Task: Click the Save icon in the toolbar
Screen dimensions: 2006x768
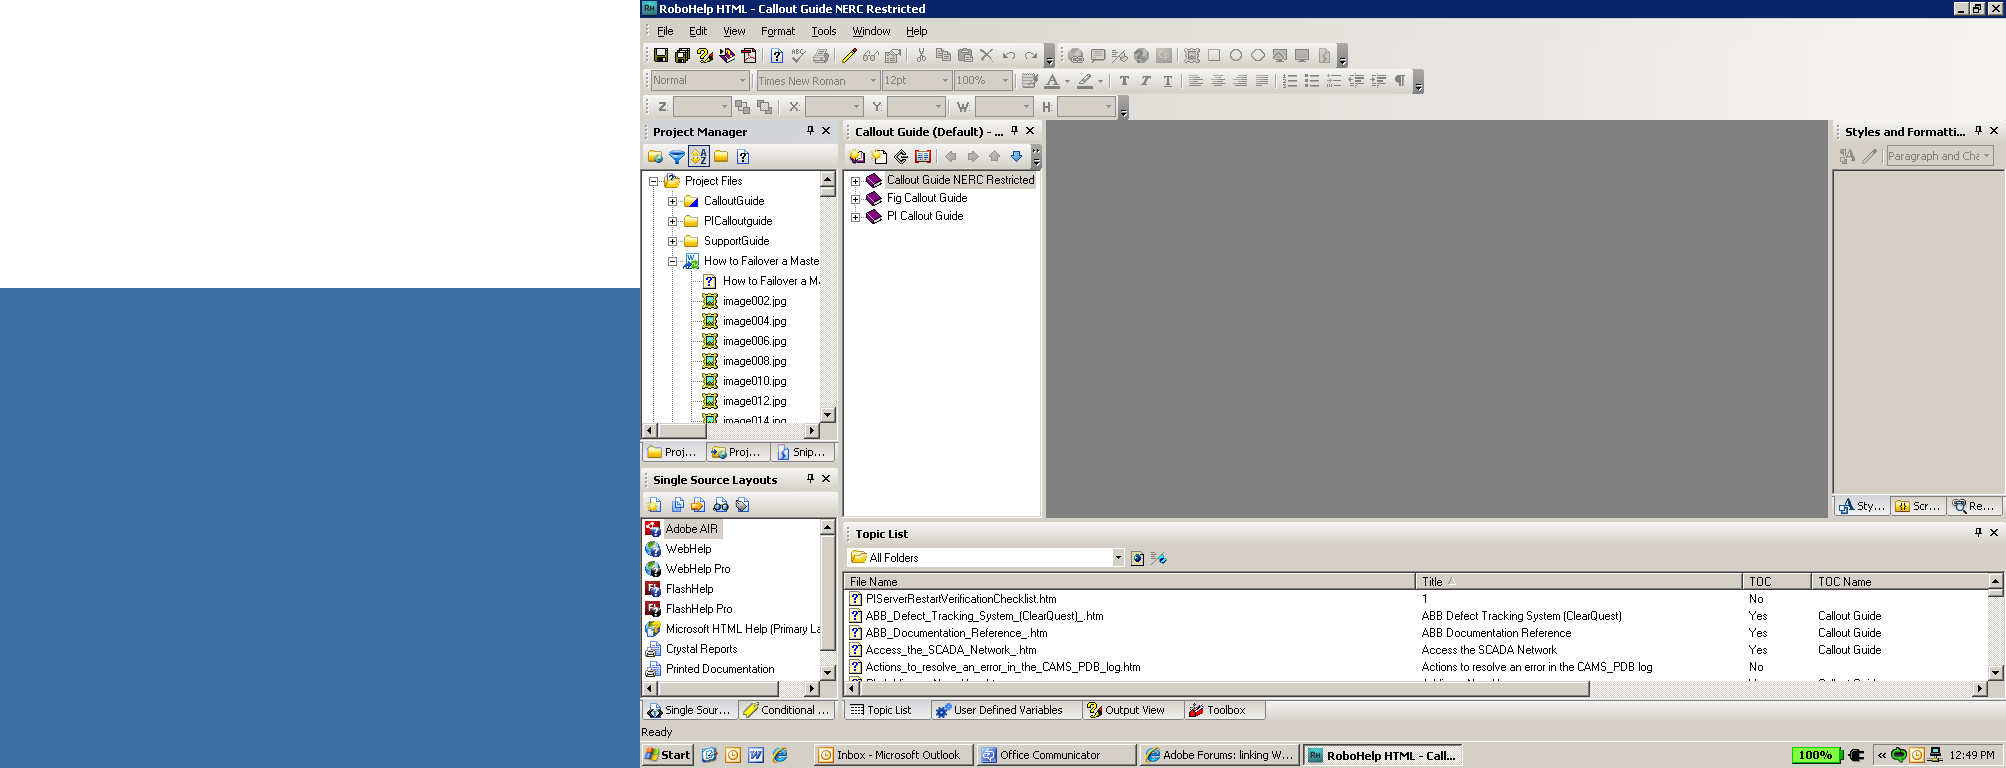Action: (x=661, y=56)
